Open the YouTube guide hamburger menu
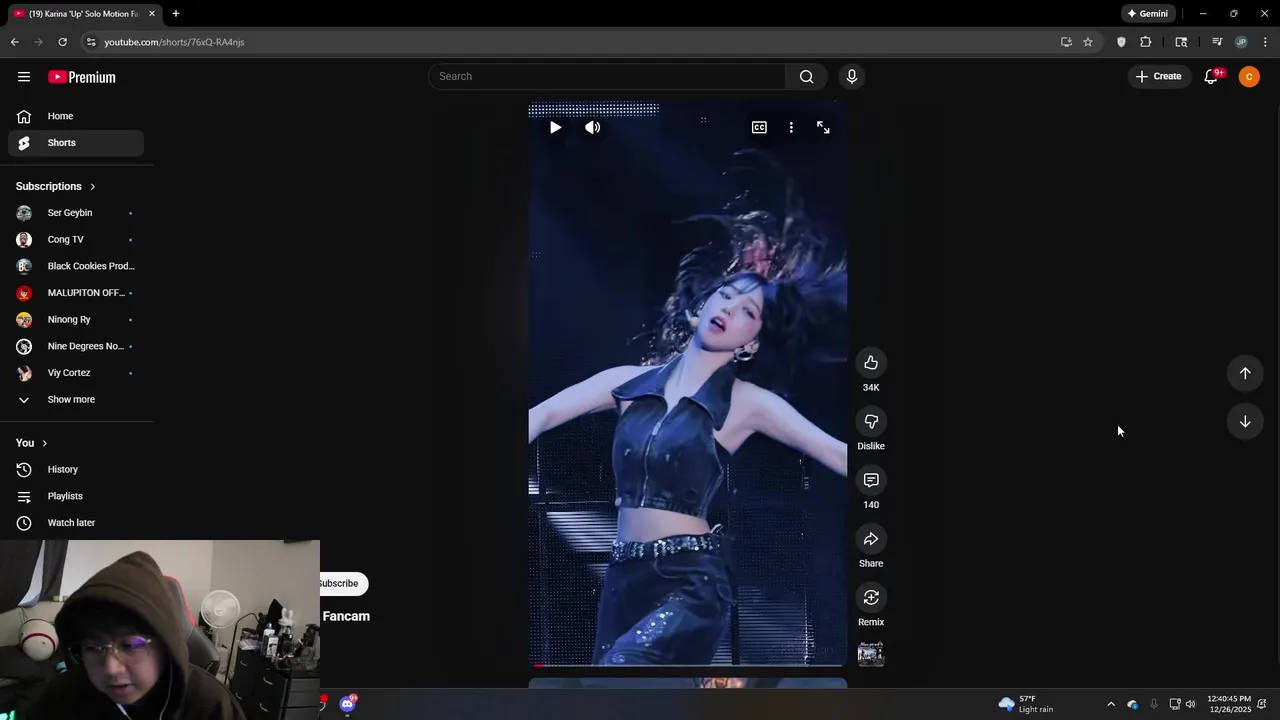 [x=24, y=77]
